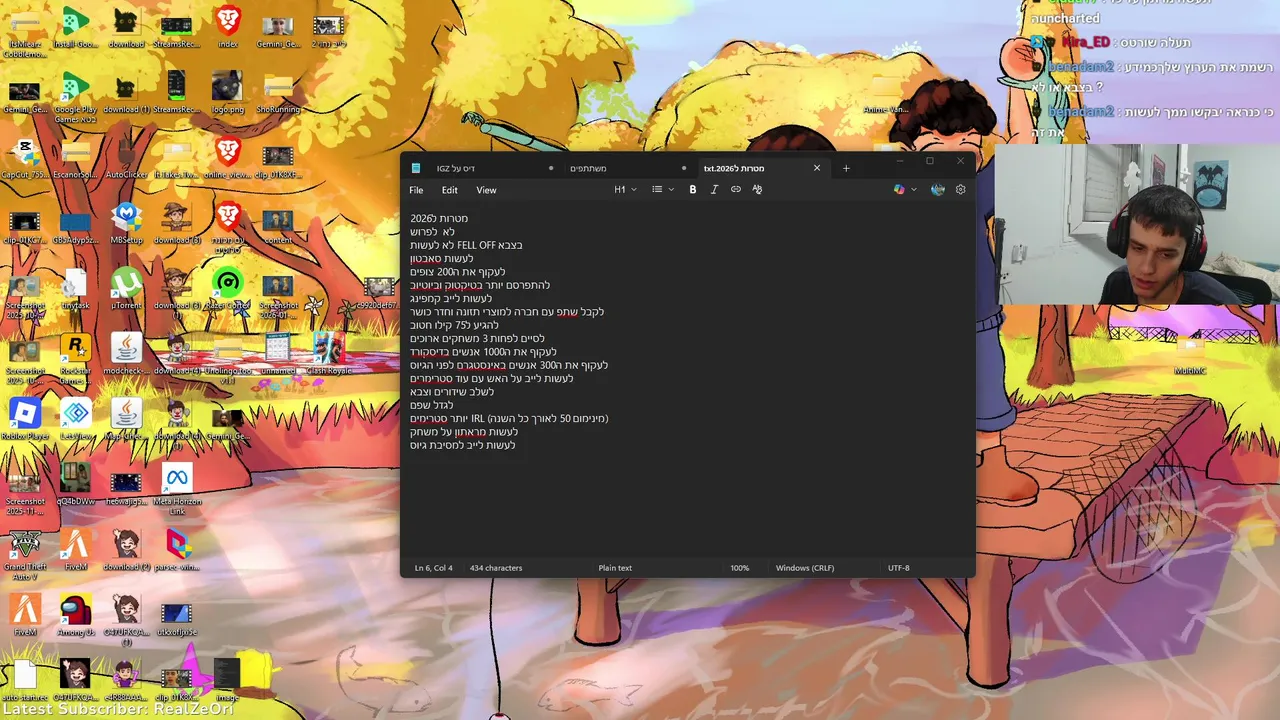Click the Copilot icon in Notepad
The height and width of the screenshot is (720, 1280).
[x=899, y=190]
